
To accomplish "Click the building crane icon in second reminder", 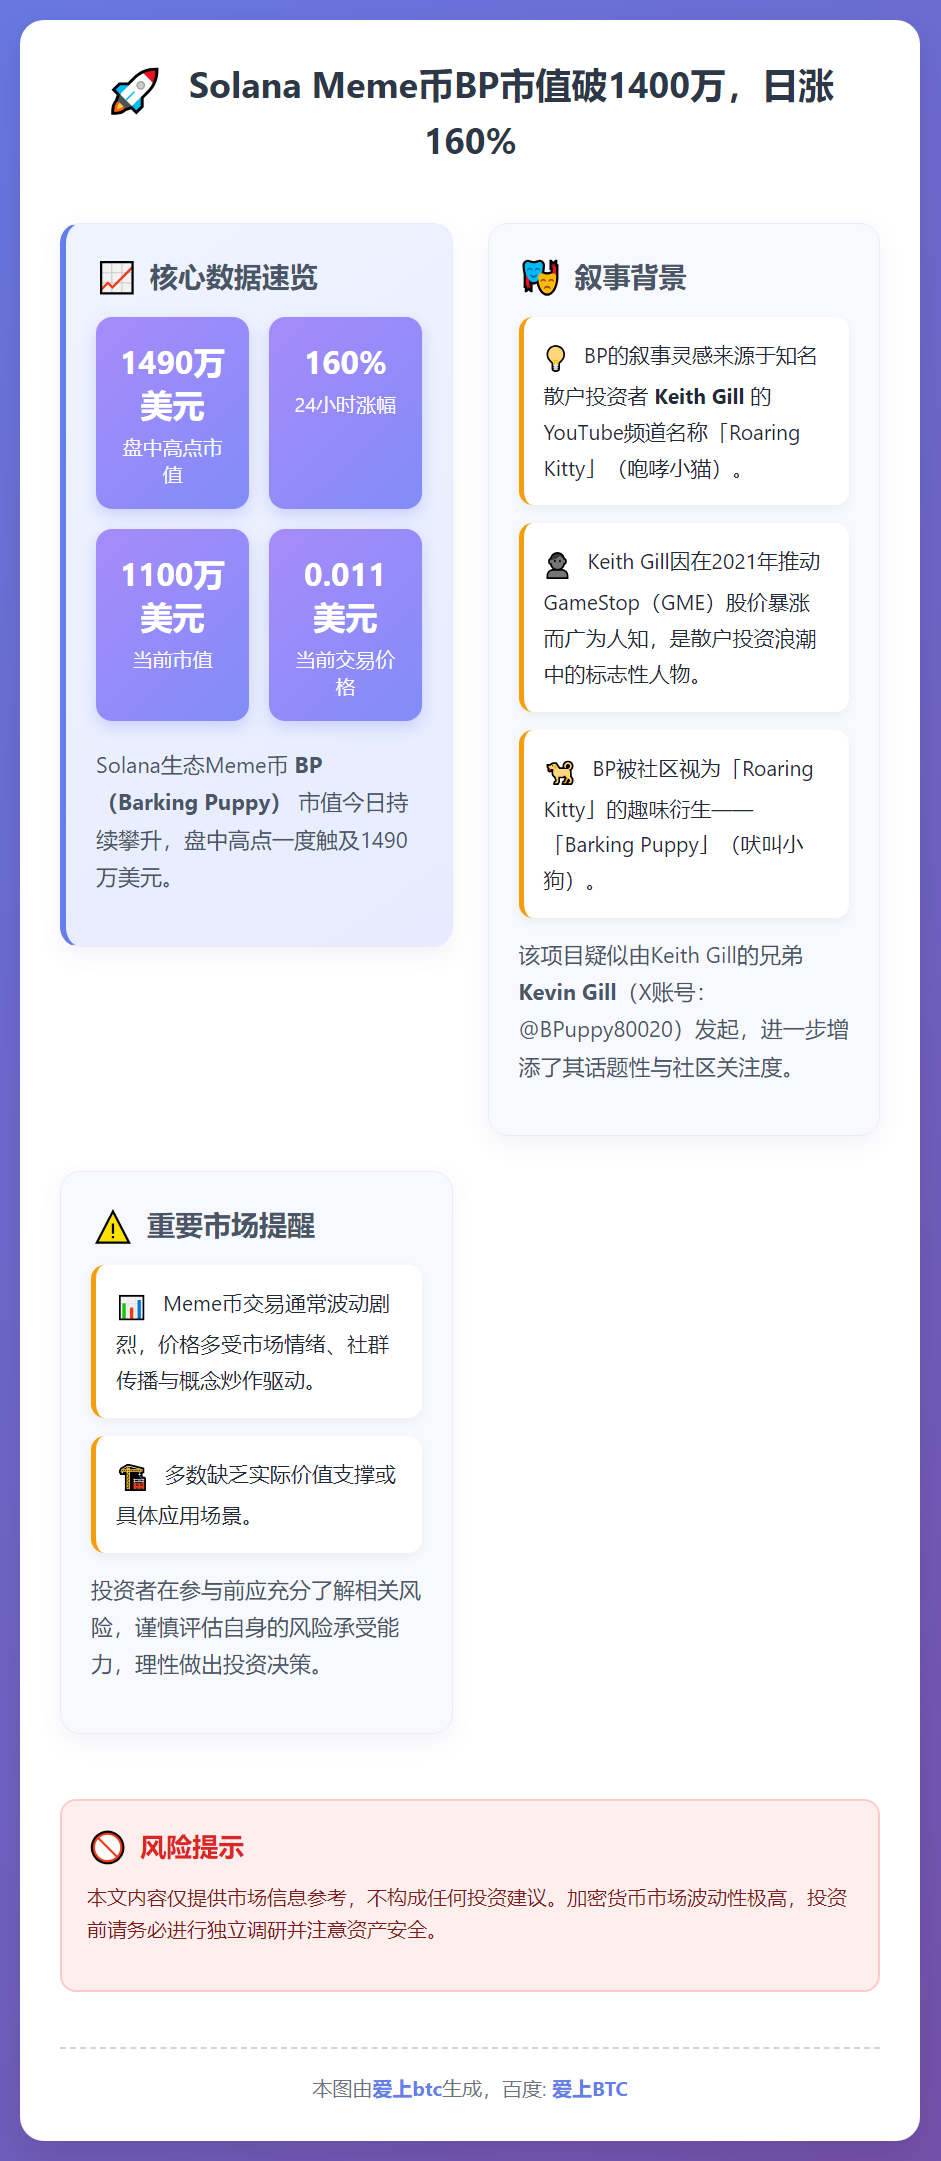I will click(132, 1477).
